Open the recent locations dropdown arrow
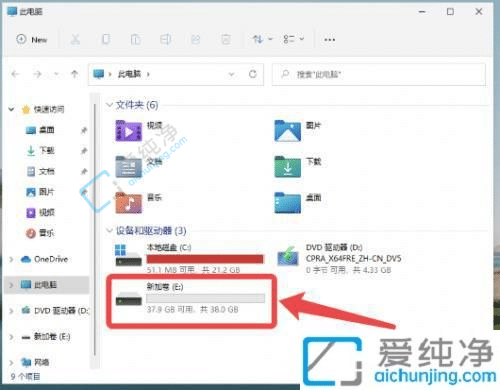The image size is (500, 390). pyautogui.click(x=56, y=74)
